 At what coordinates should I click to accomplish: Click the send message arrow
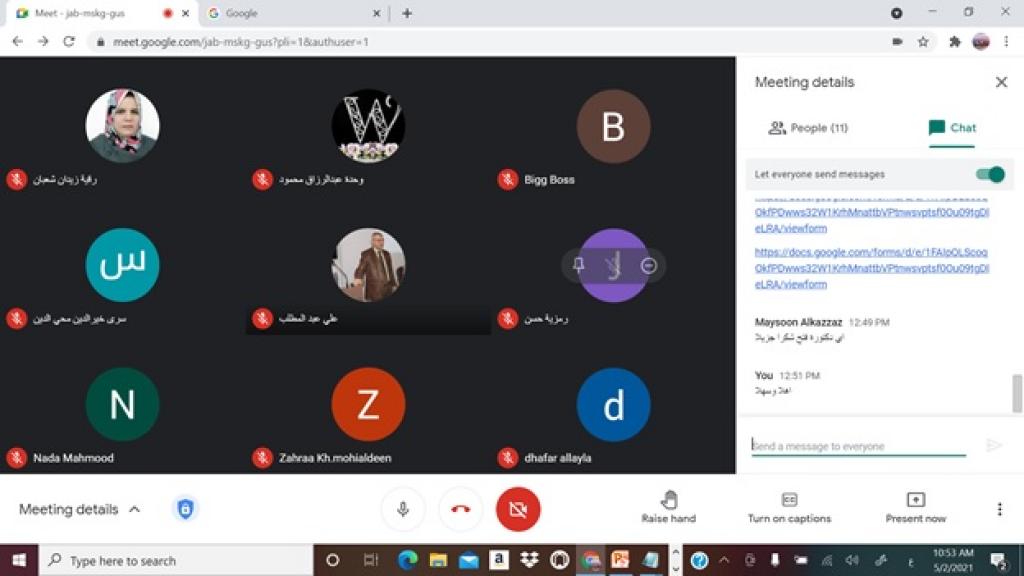point(993,446)
